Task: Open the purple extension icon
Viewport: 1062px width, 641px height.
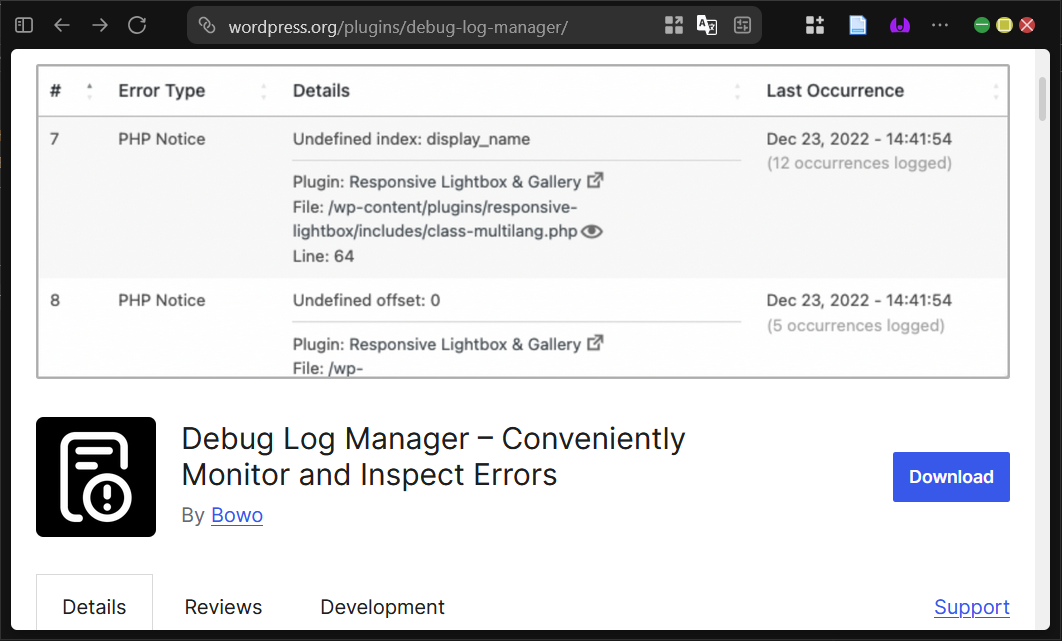Action: click(899, 26)
